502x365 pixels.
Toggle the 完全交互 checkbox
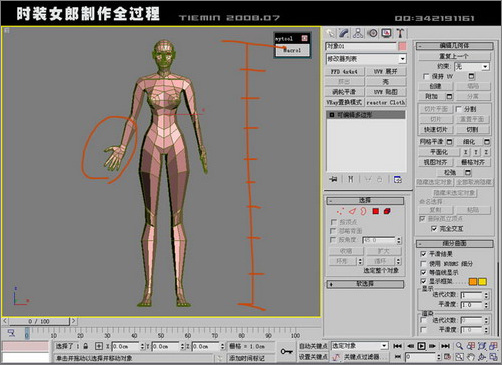434,229
